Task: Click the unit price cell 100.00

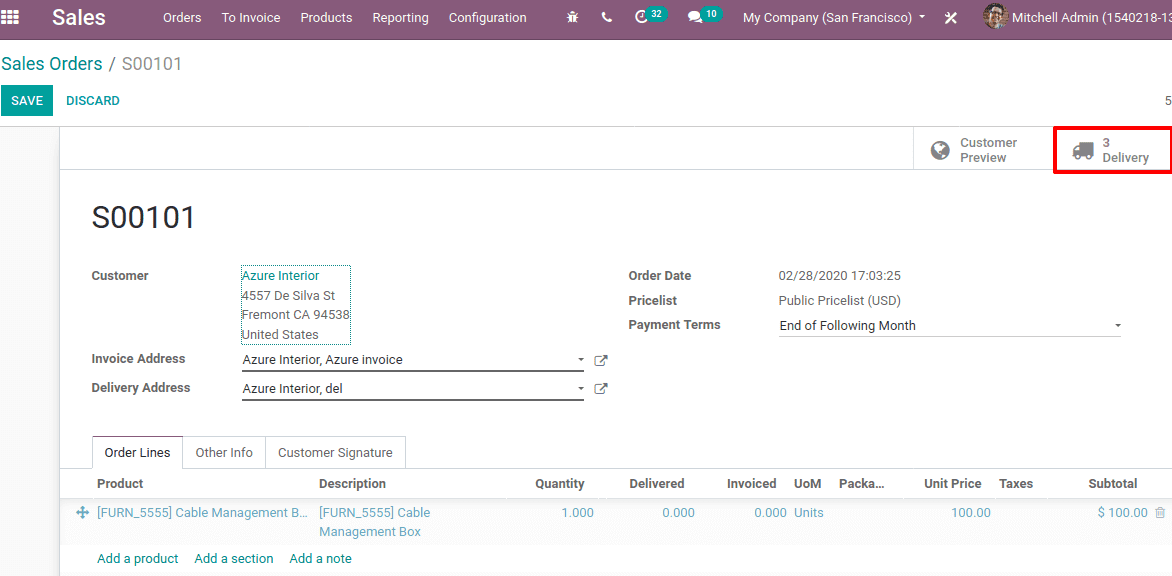Action: 971,512
